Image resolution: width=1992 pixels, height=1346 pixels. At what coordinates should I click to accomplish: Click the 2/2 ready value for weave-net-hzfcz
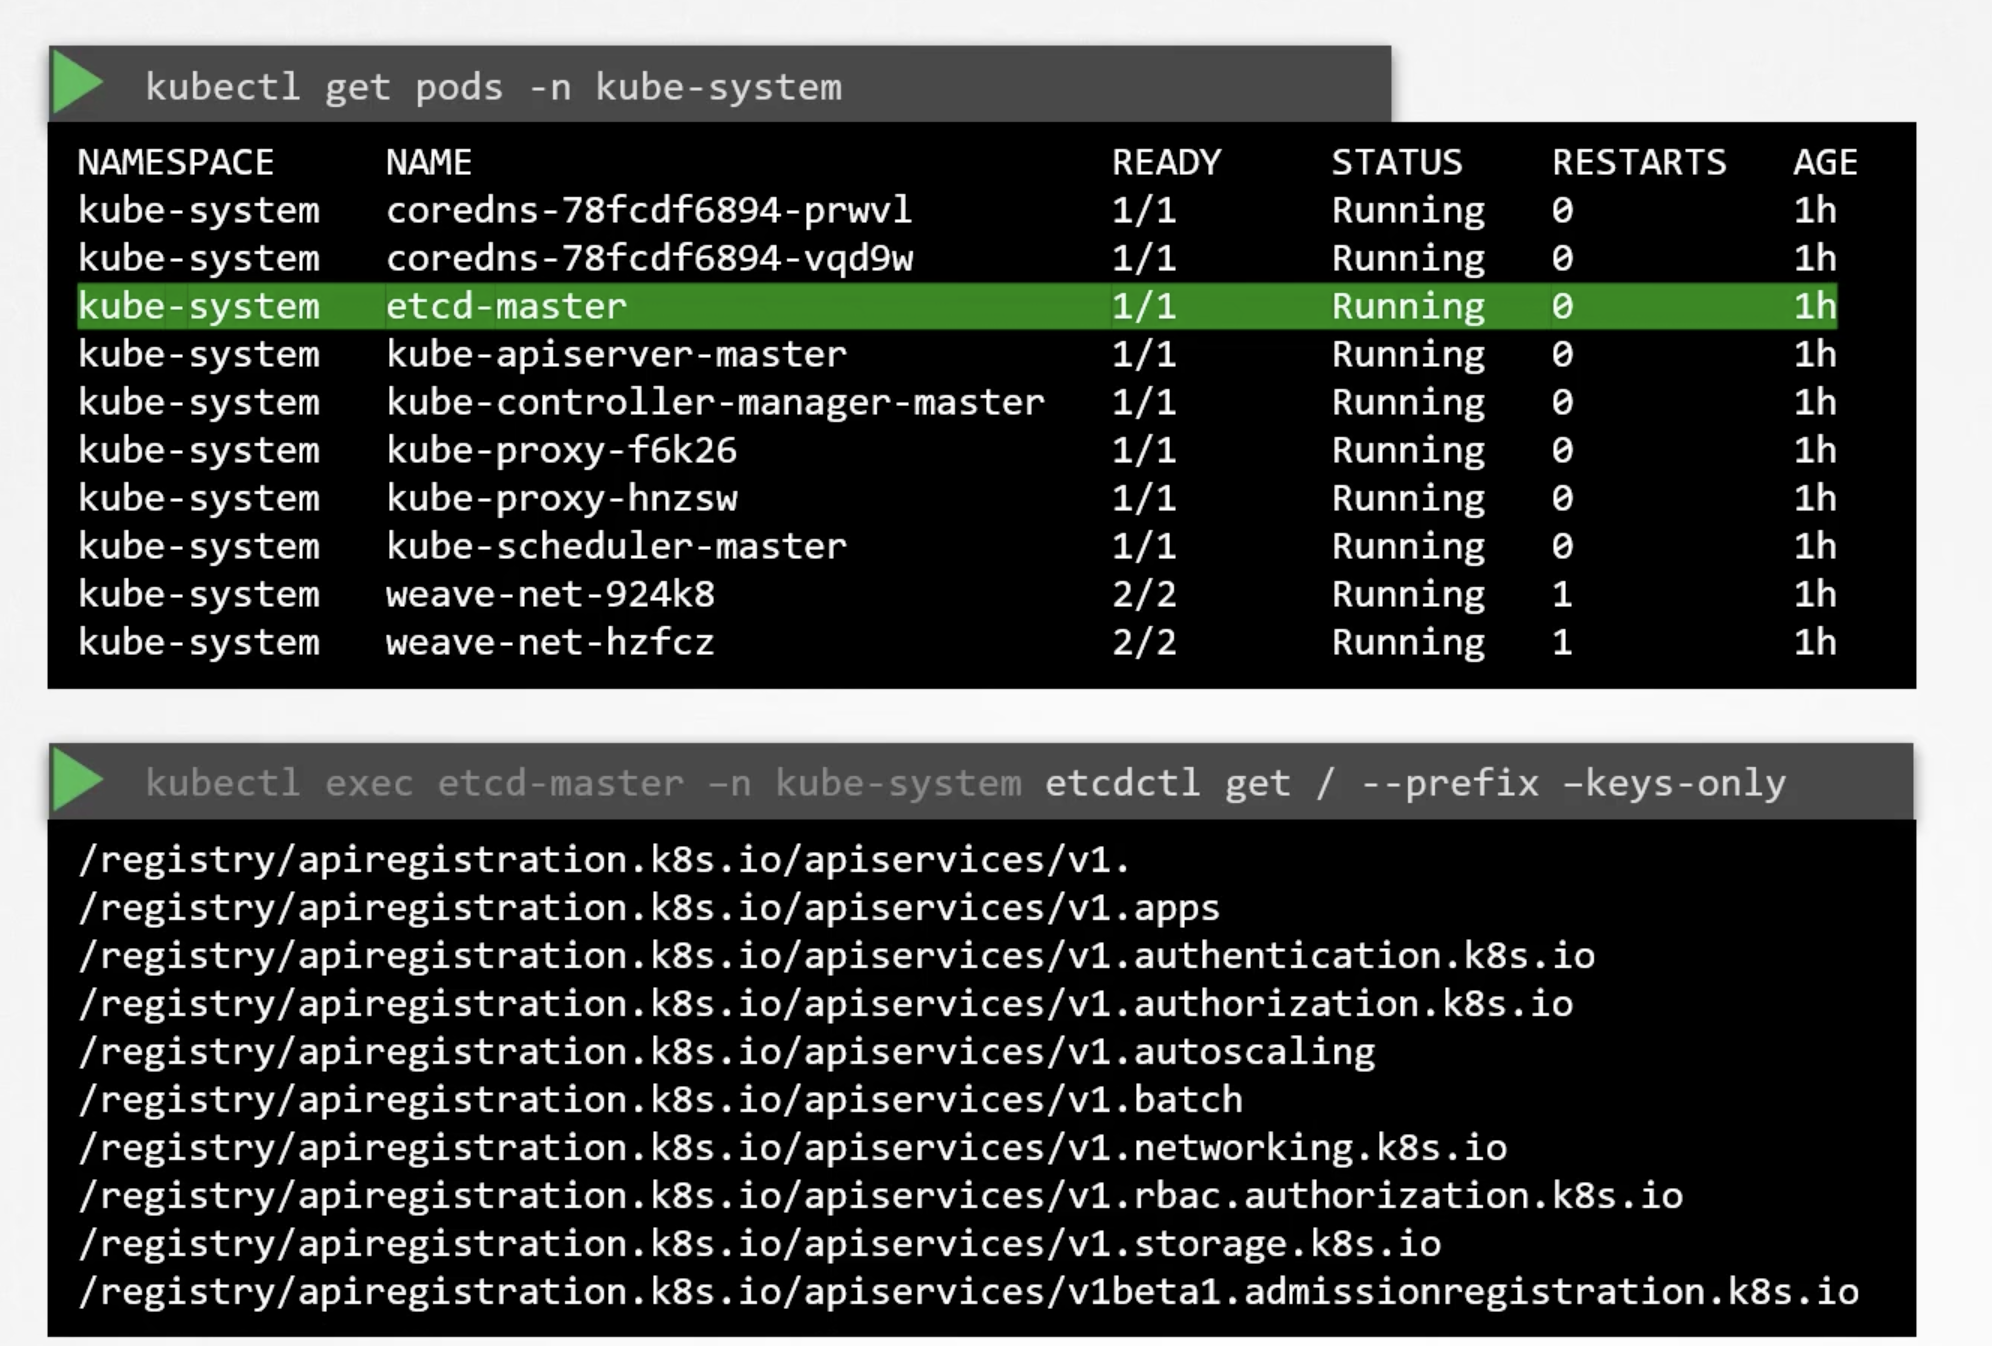point(1144,642)
